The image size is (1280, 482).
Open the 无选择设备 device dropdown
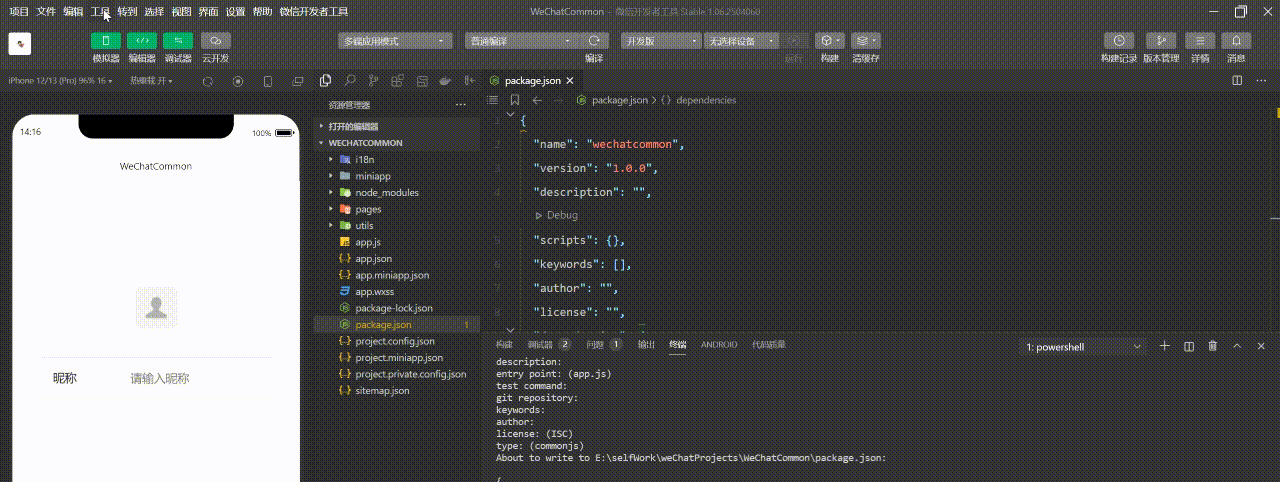pyautogui.click(x=743, y=41)
